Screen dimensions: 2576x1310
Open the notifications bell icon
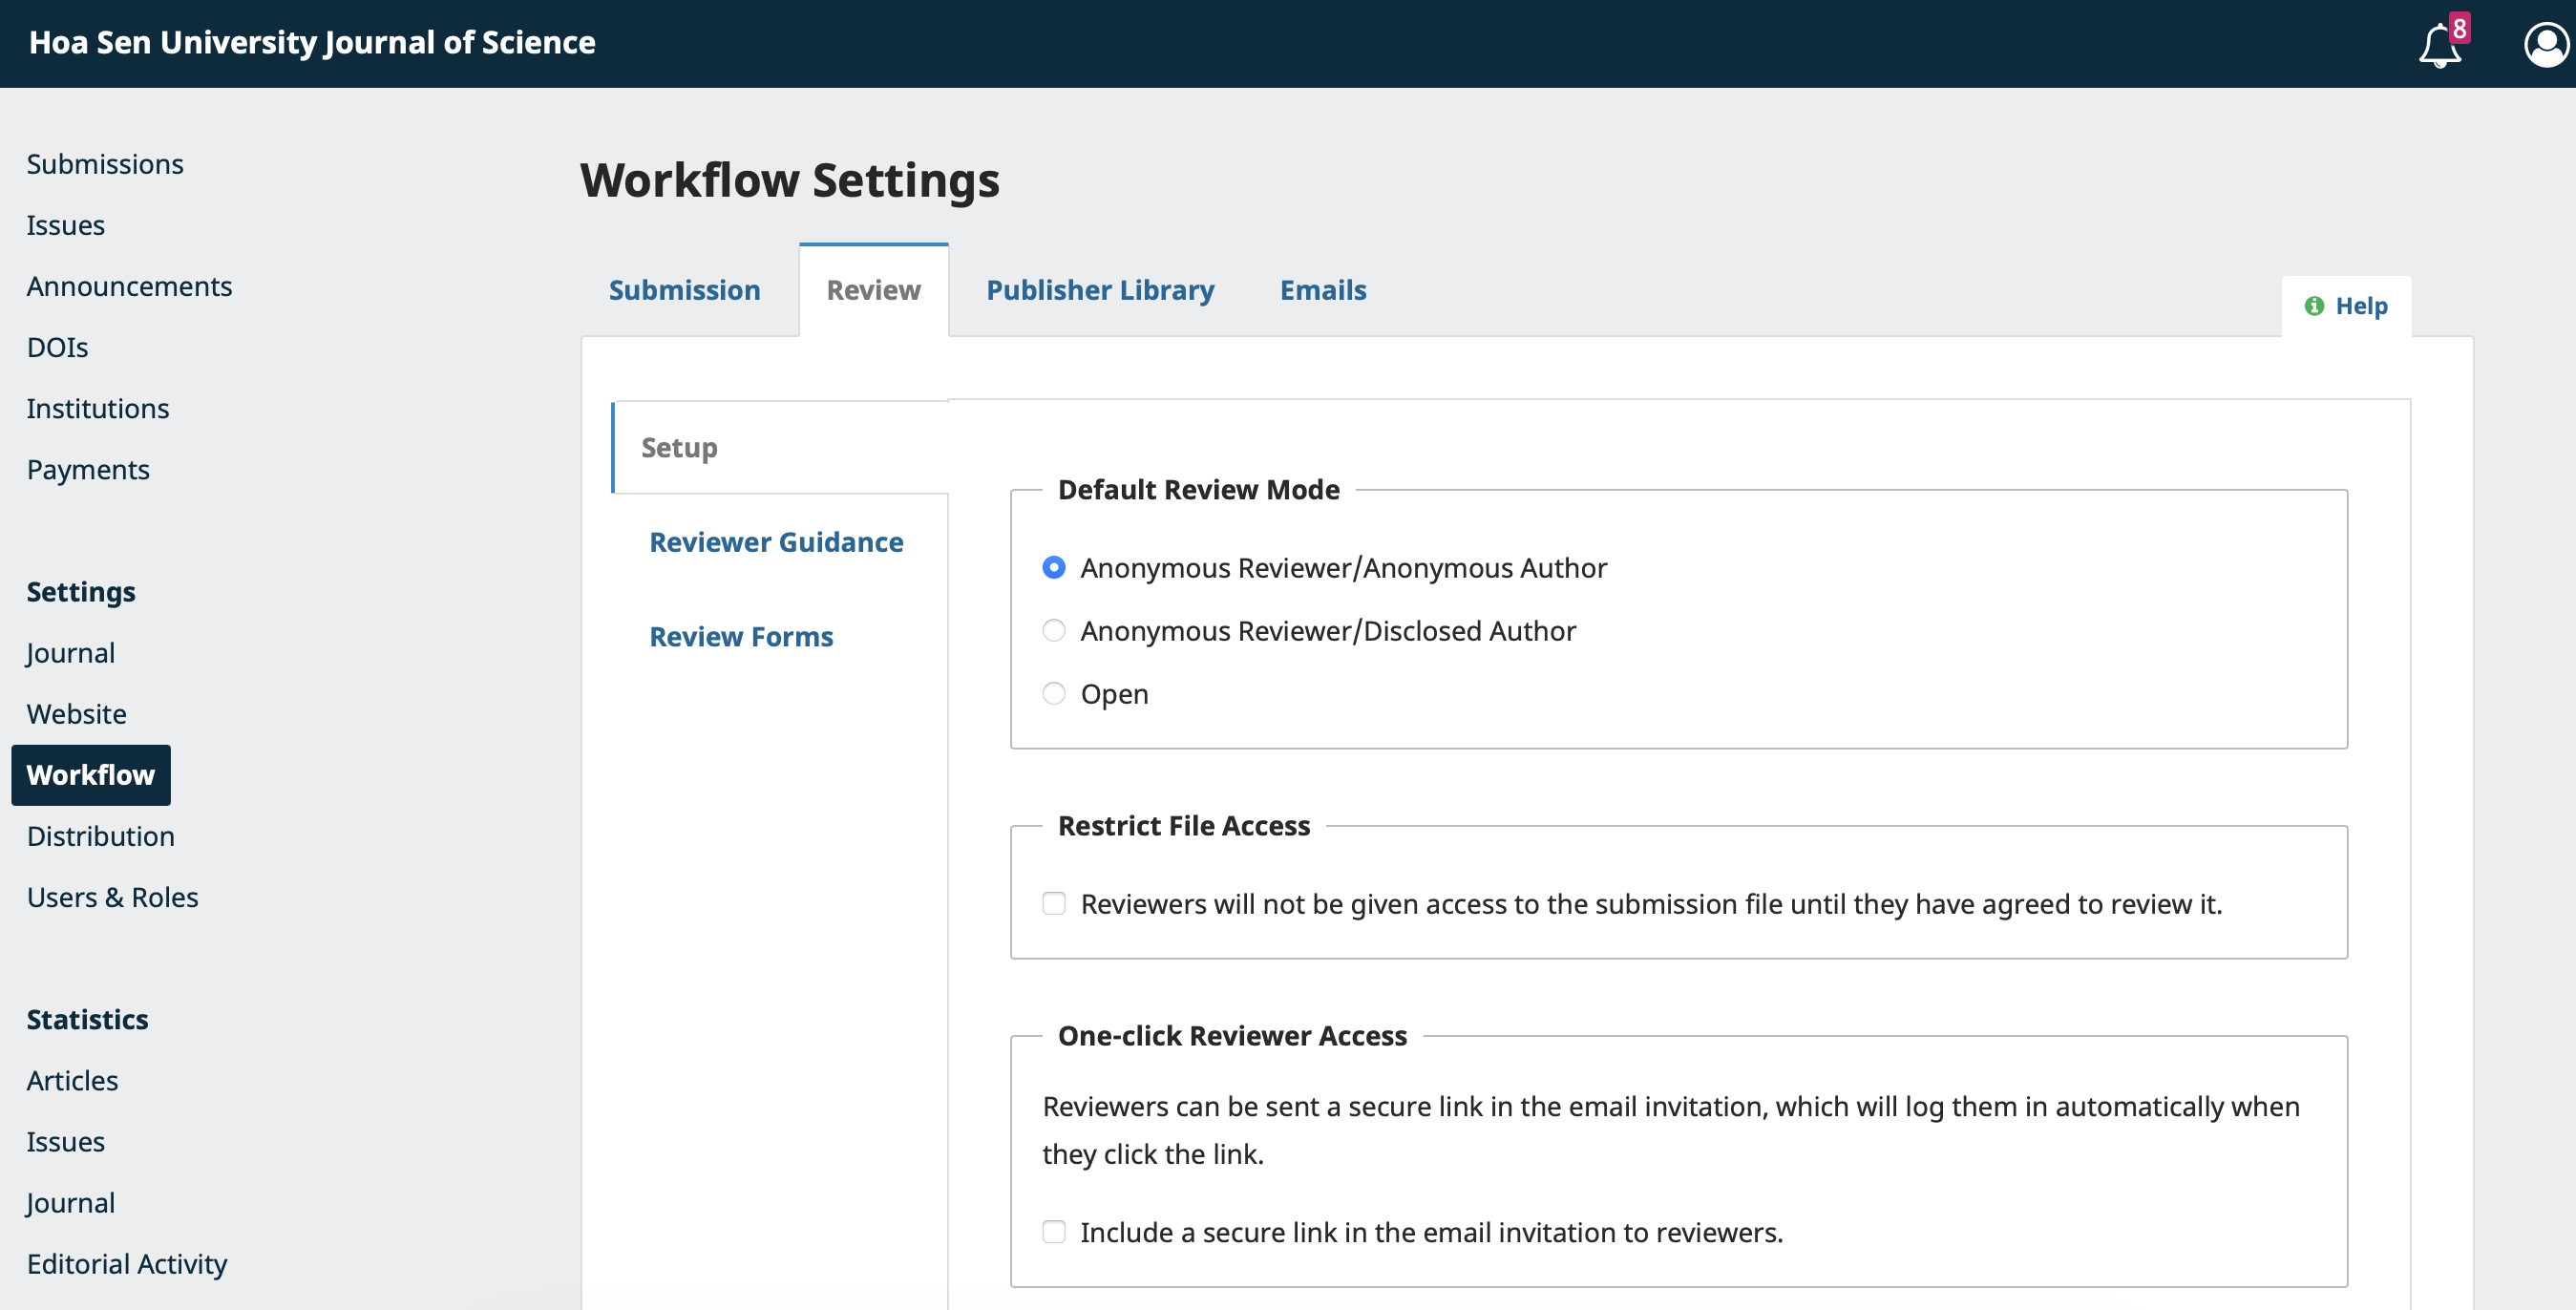(2440, 45)
